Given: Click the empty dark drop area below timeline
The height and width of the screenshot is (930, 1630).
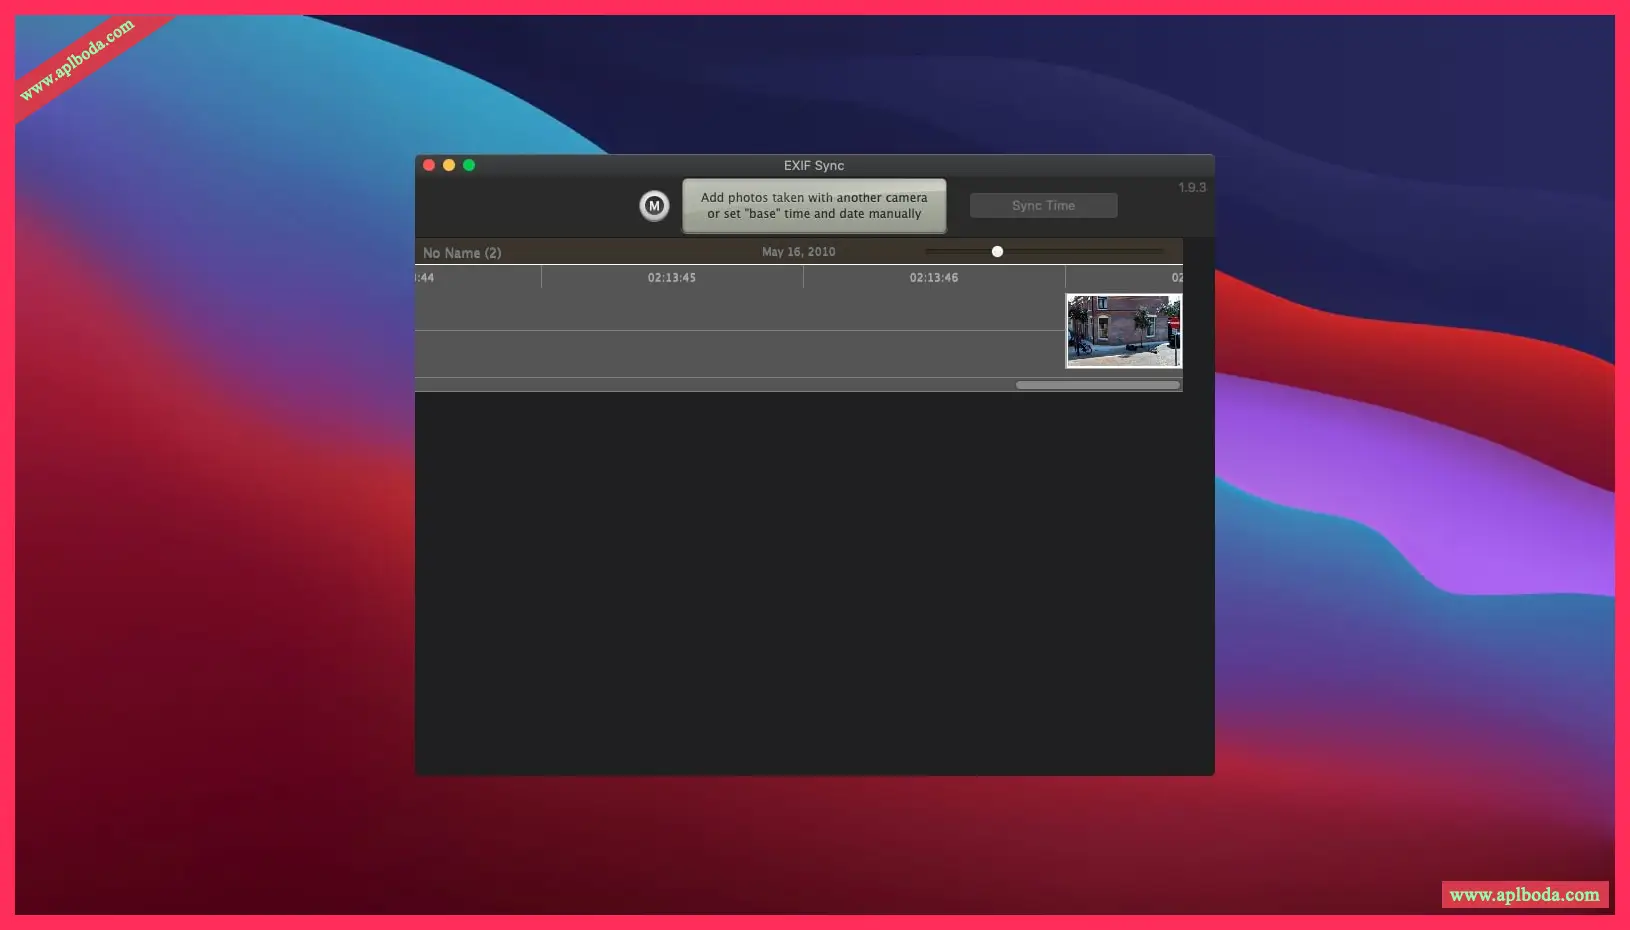Looking at the screenshot, I should click(x=813, y=580).
